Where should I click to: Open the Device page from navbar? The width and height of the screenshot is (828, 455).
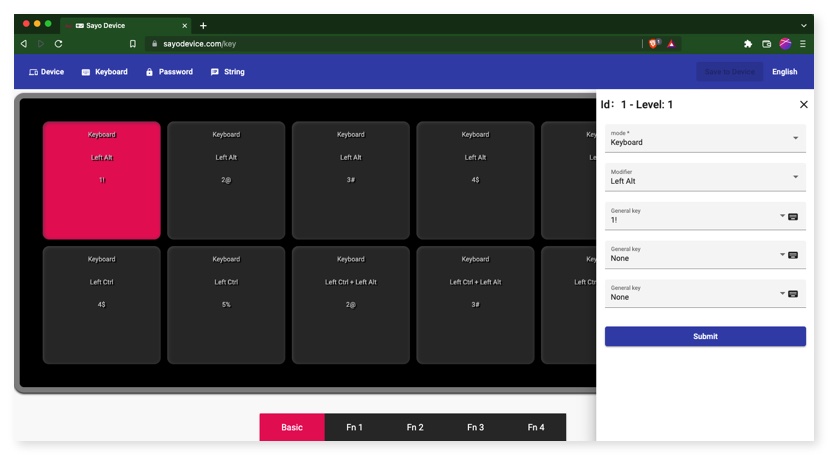(46, 72)
